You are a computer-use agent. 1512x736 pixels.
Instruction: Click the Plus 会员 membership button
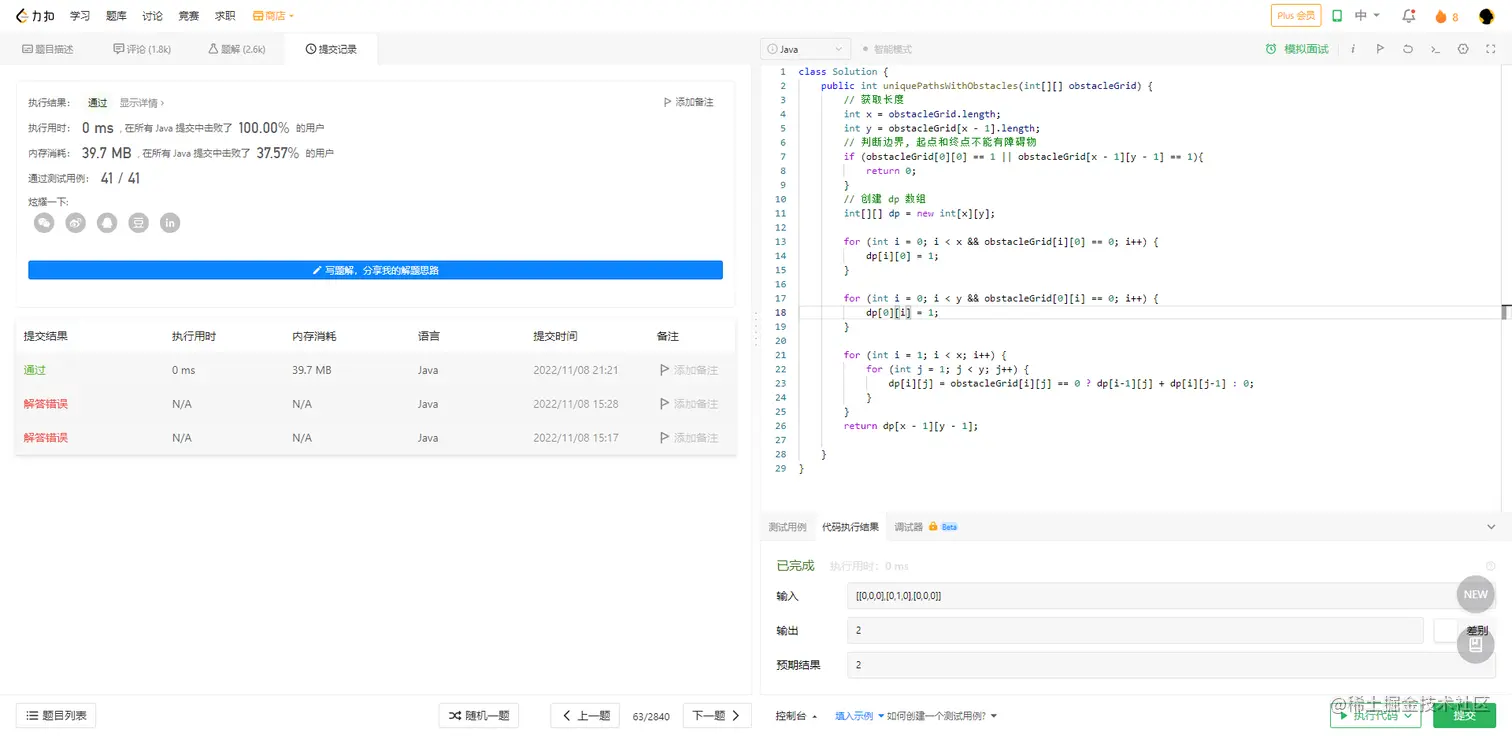point(1296,16)
